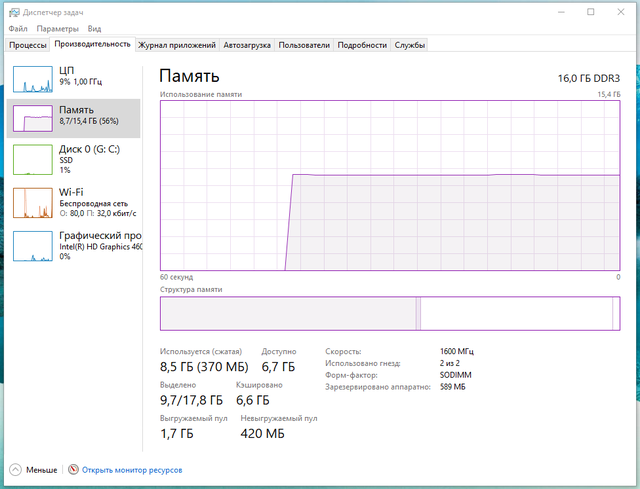Click the resource monitor icon
The width and height of the screenshot is (640, 489).
[72, 469]
